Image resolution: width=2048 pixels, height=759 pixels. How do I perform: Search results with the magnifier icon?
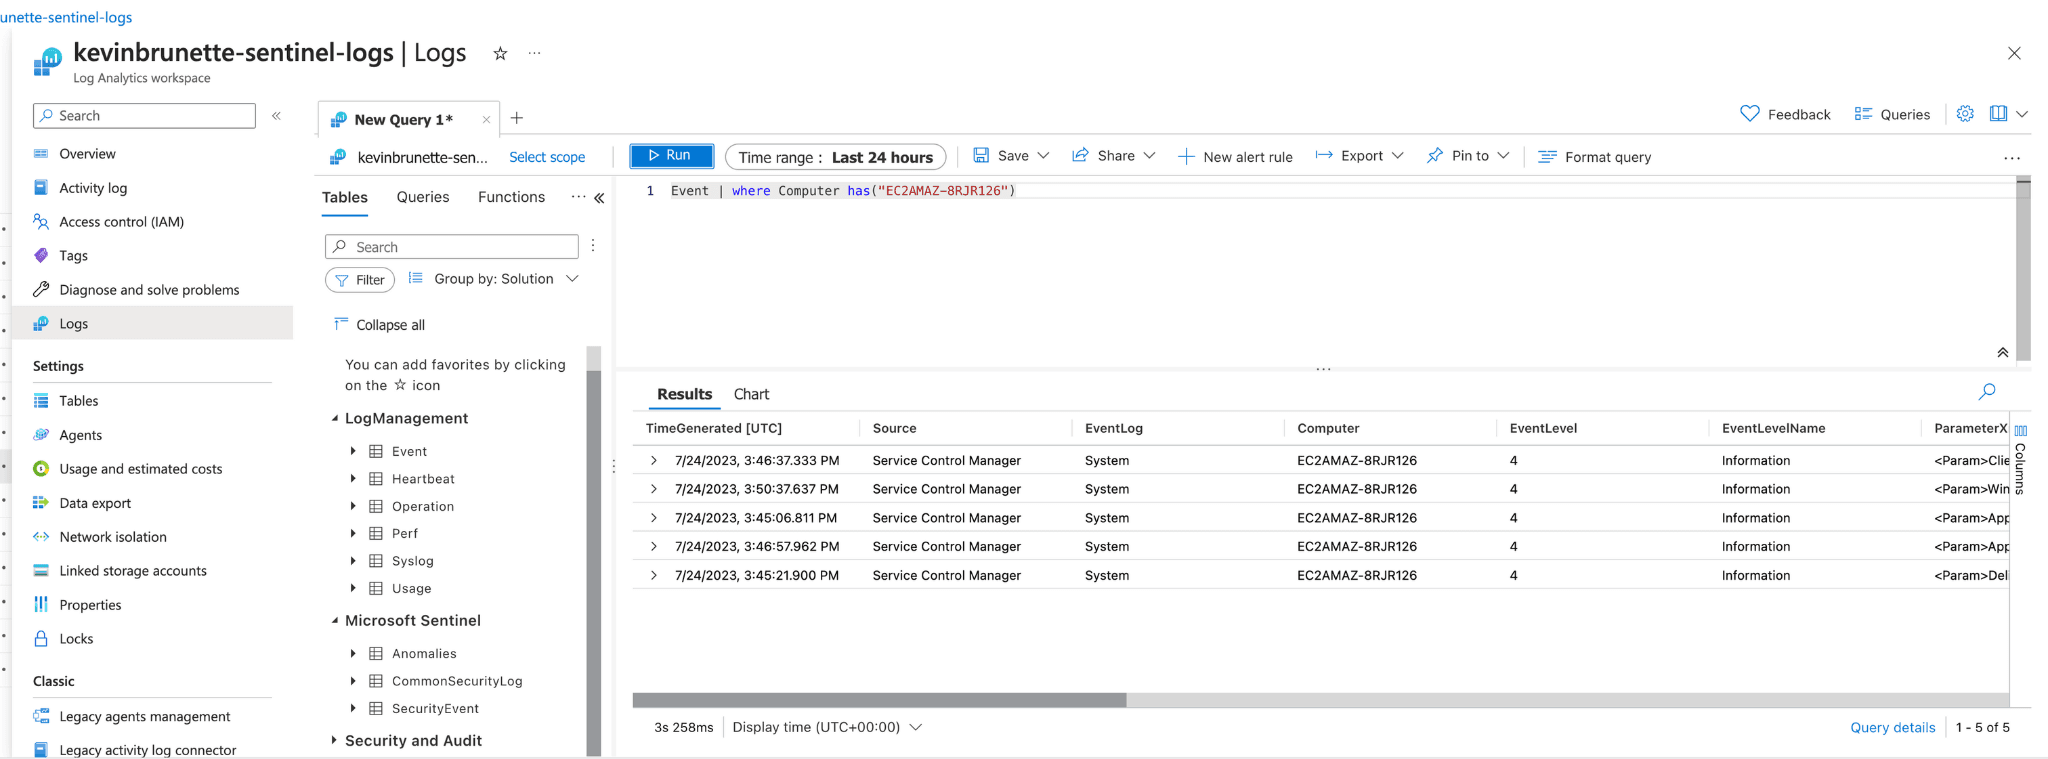(1987, 392)
